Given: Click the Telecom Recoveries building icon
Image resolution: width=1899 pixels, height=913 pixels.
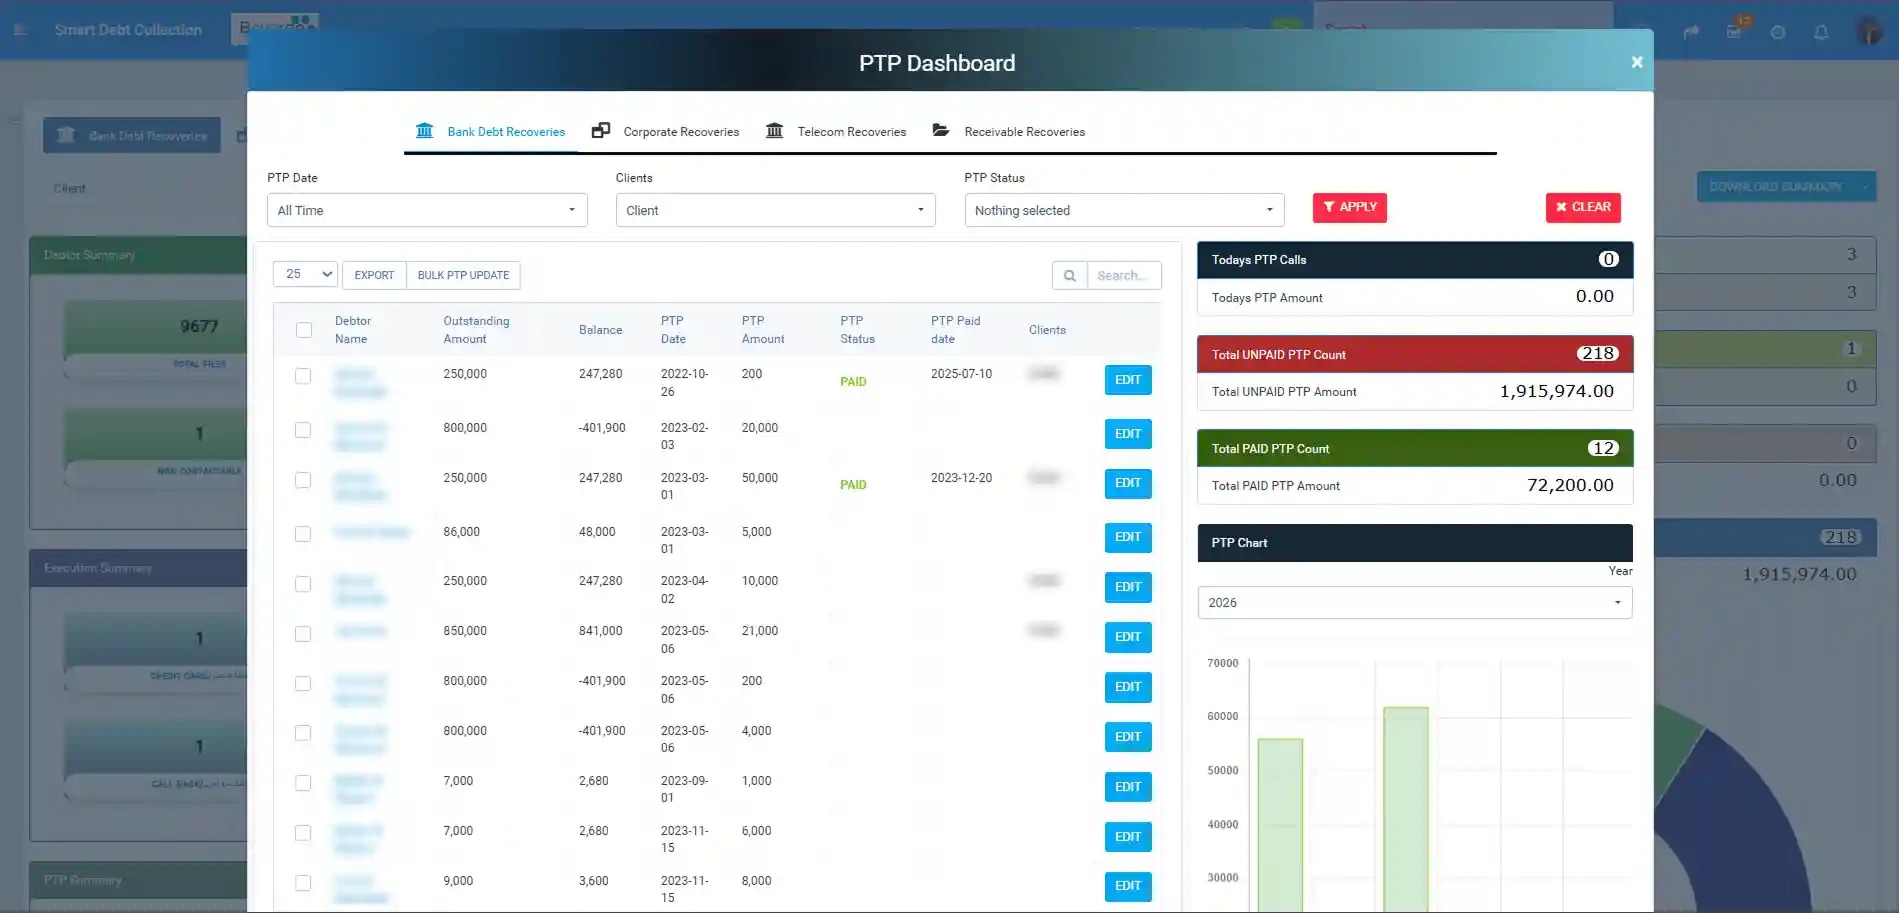Looking at the screenshot, I should click(x=775, y=131).
